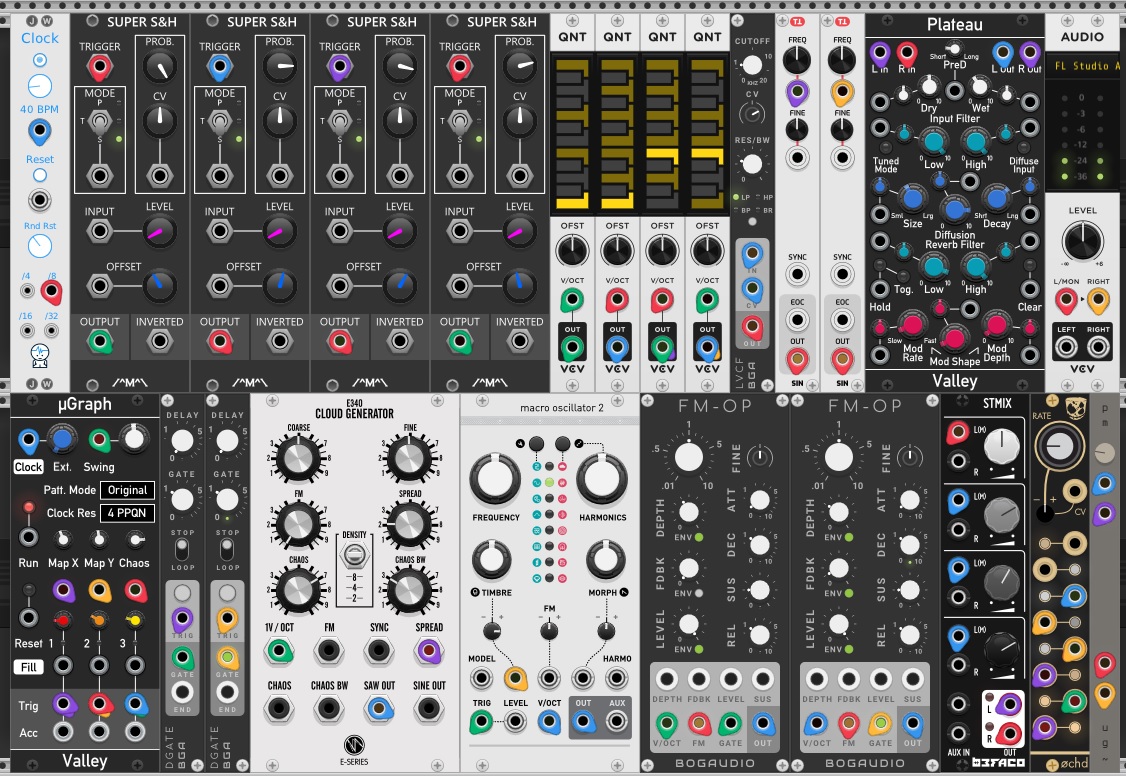The height and width of the screenshot is (776, 1126).
Task: Click the Fill button on µGraph
Action: (28, 667)
